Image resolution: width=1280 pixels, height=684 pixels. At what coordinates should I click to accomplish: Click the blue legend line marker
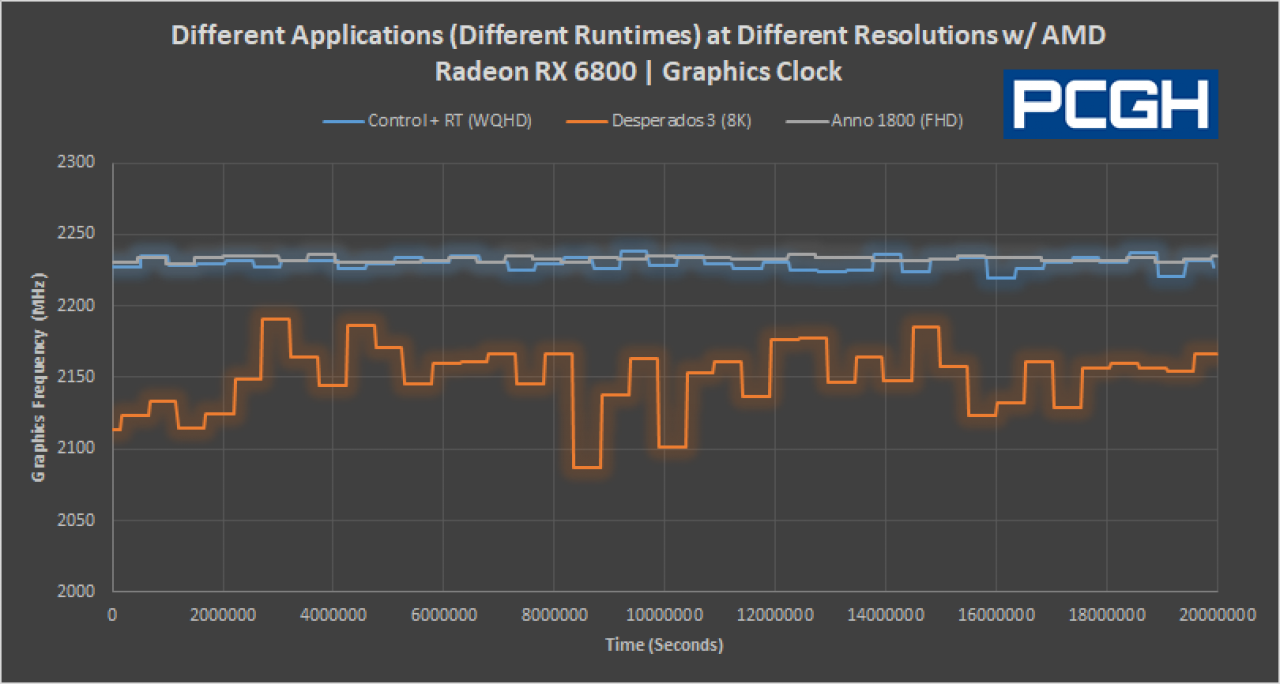pos(343,121)
